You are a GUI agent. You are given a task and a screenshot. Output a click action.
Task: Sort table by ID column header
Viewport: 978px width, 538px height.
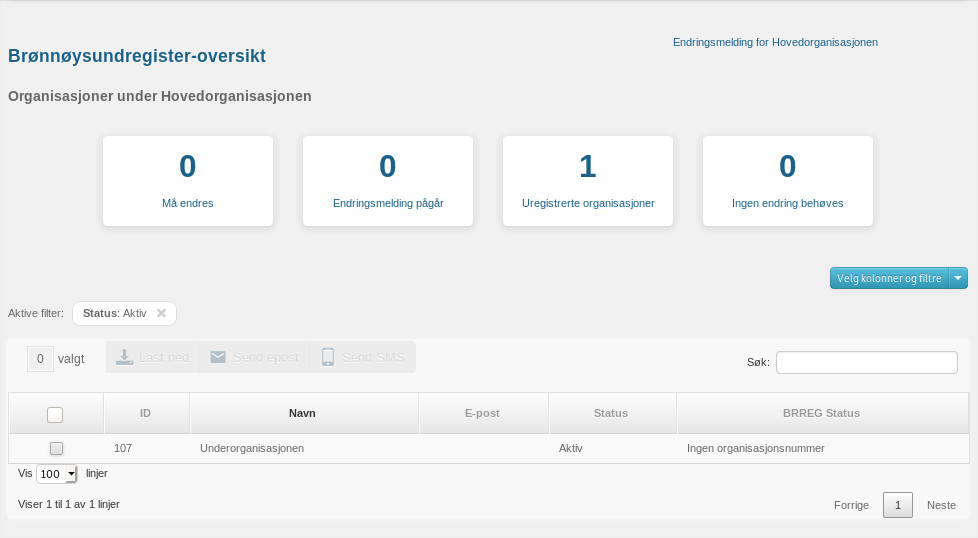[x=145, y=413]
